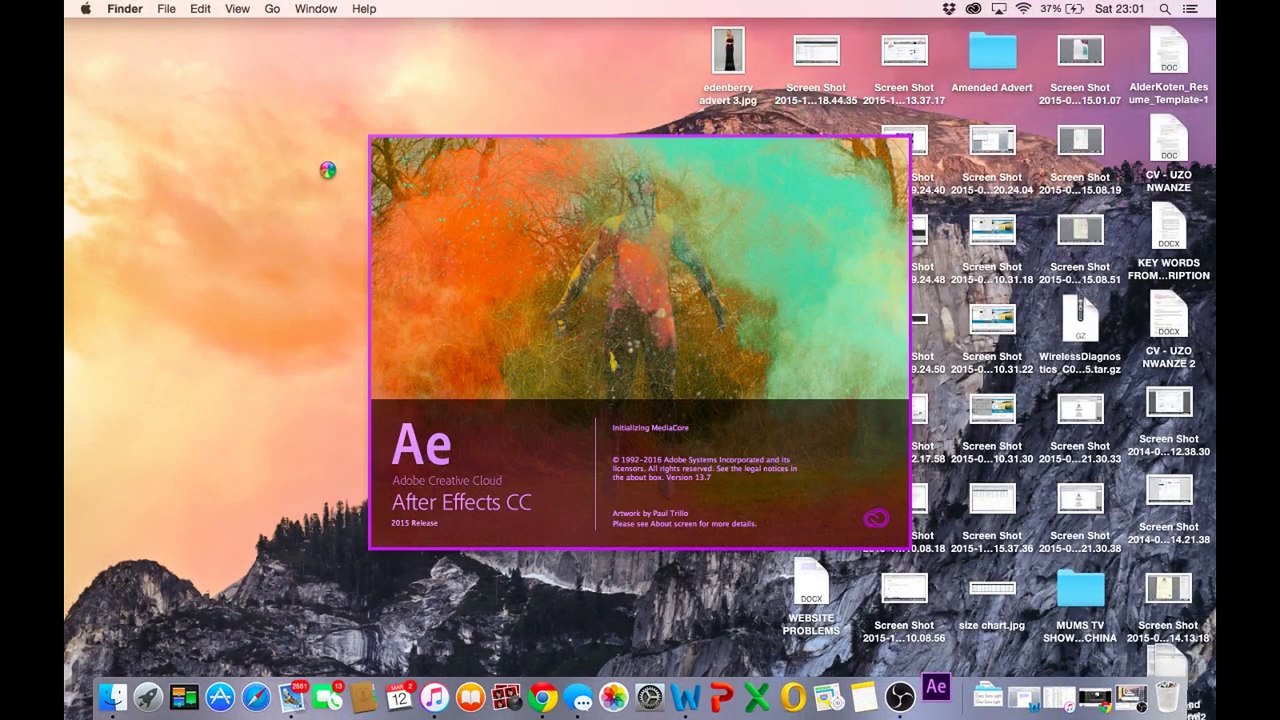The image size is (1280, 720).
Task: Open Messages bubble icon in Dock
Action: [x=578, y=697]
